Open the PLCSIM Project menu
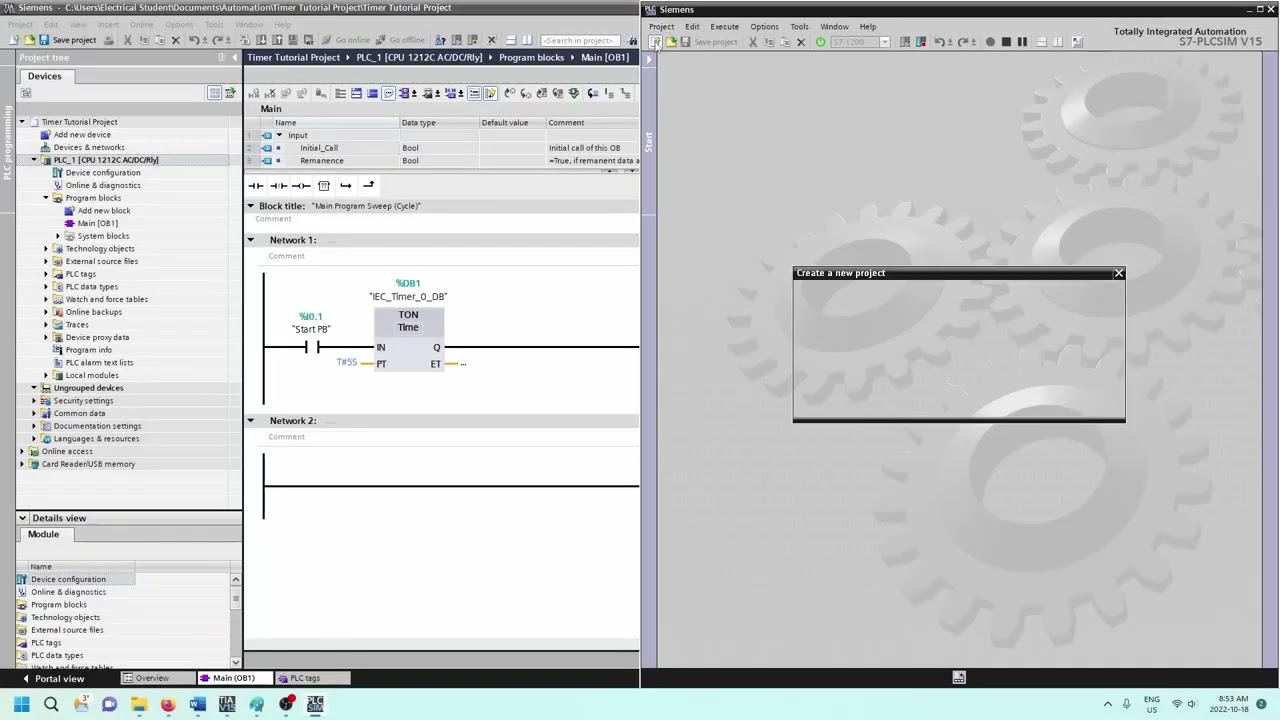1280x720 pixels. [x=661, y=27]
